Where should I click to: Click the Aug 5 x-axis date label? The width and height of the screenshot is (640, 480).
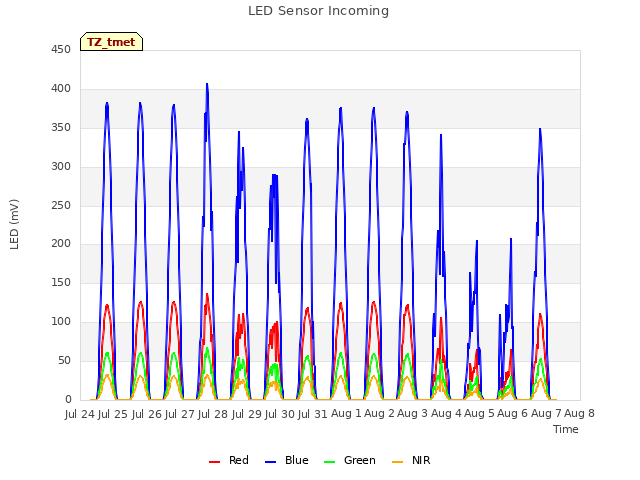coord(479,414)
